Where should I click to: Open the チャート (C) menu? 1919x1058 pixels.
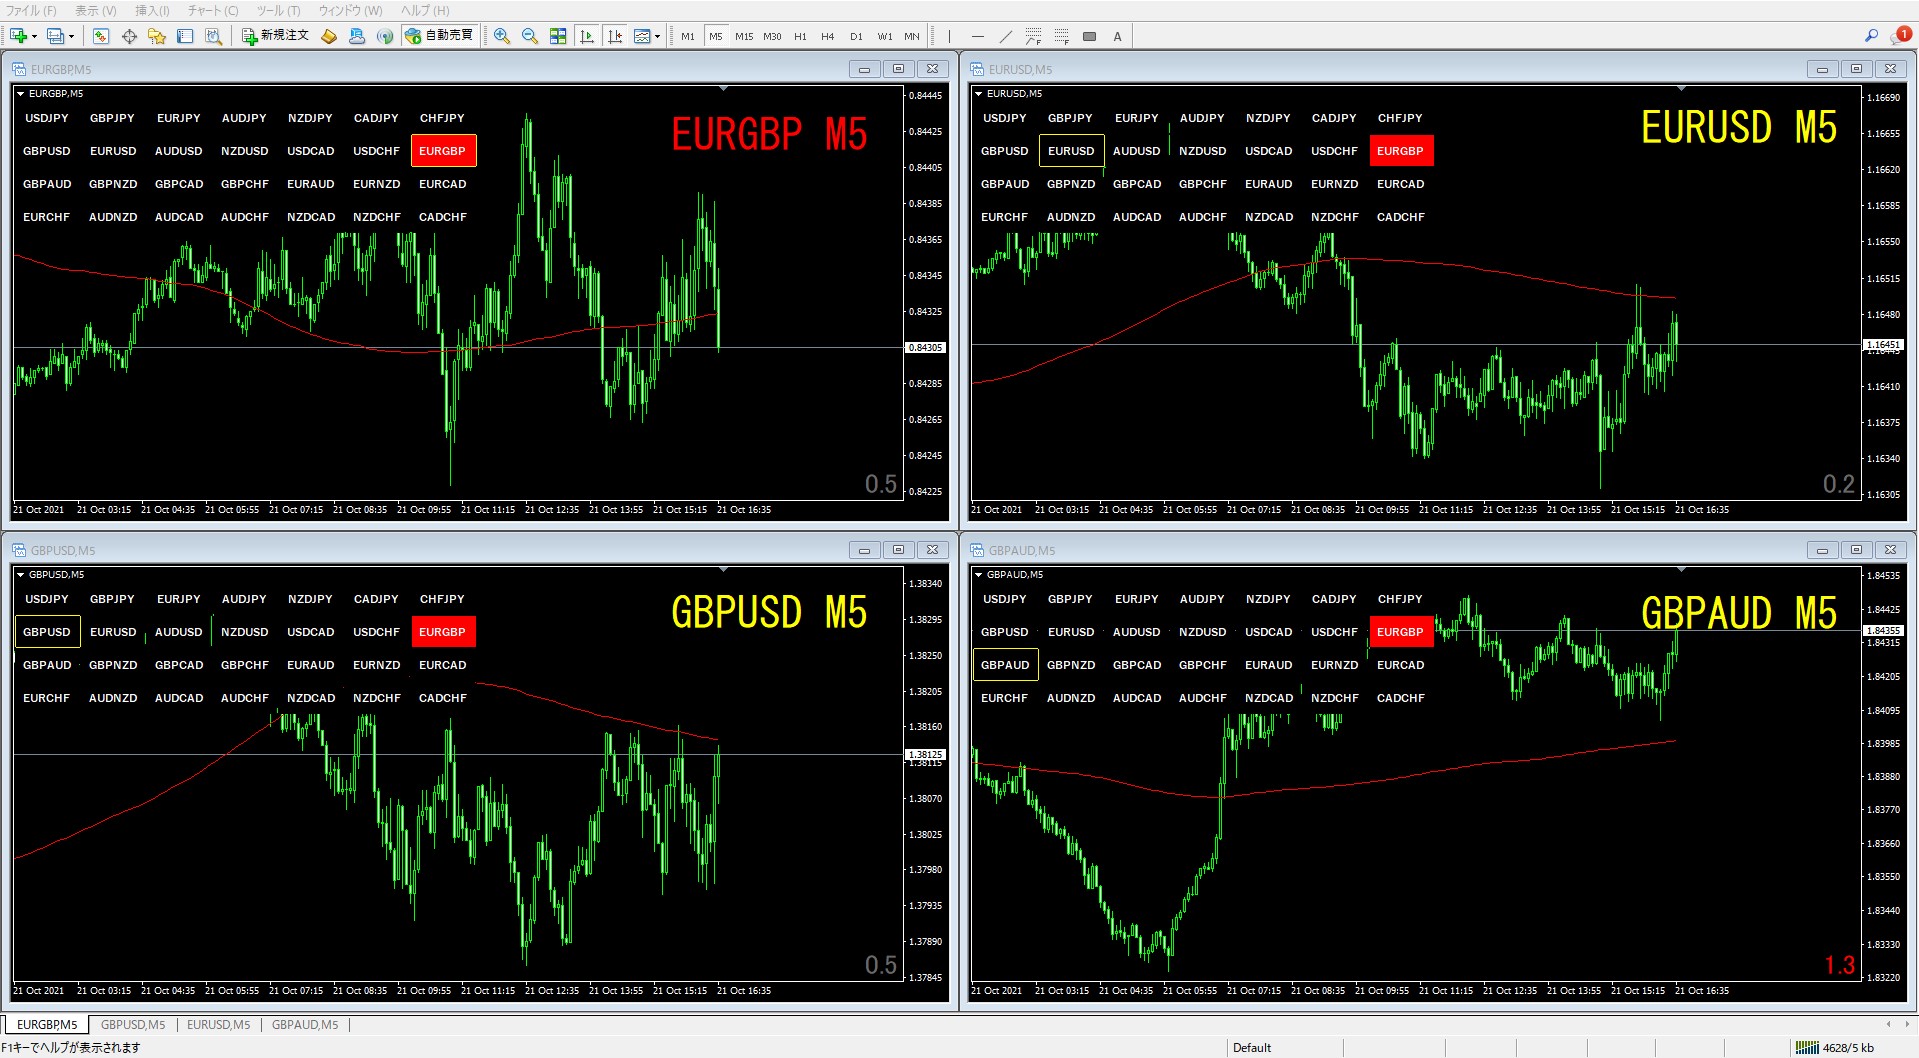coord(213,11)
